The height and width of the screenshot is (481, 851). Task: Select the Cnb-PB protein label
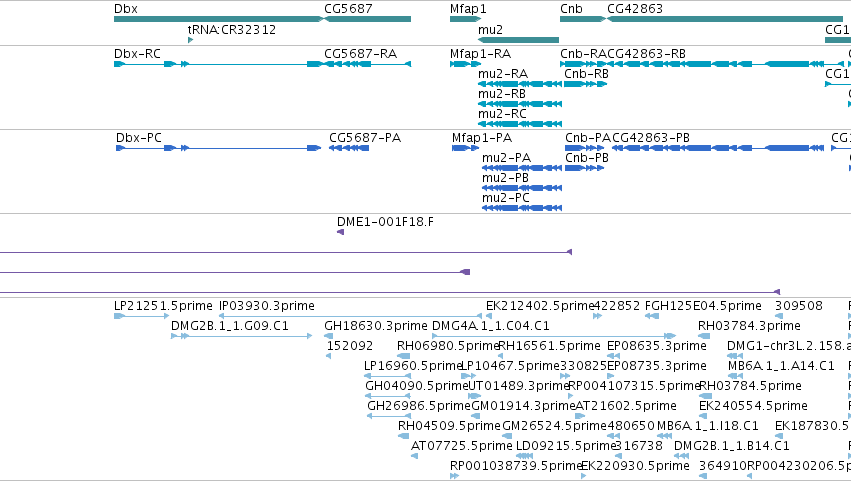click(x=587, y=158)
